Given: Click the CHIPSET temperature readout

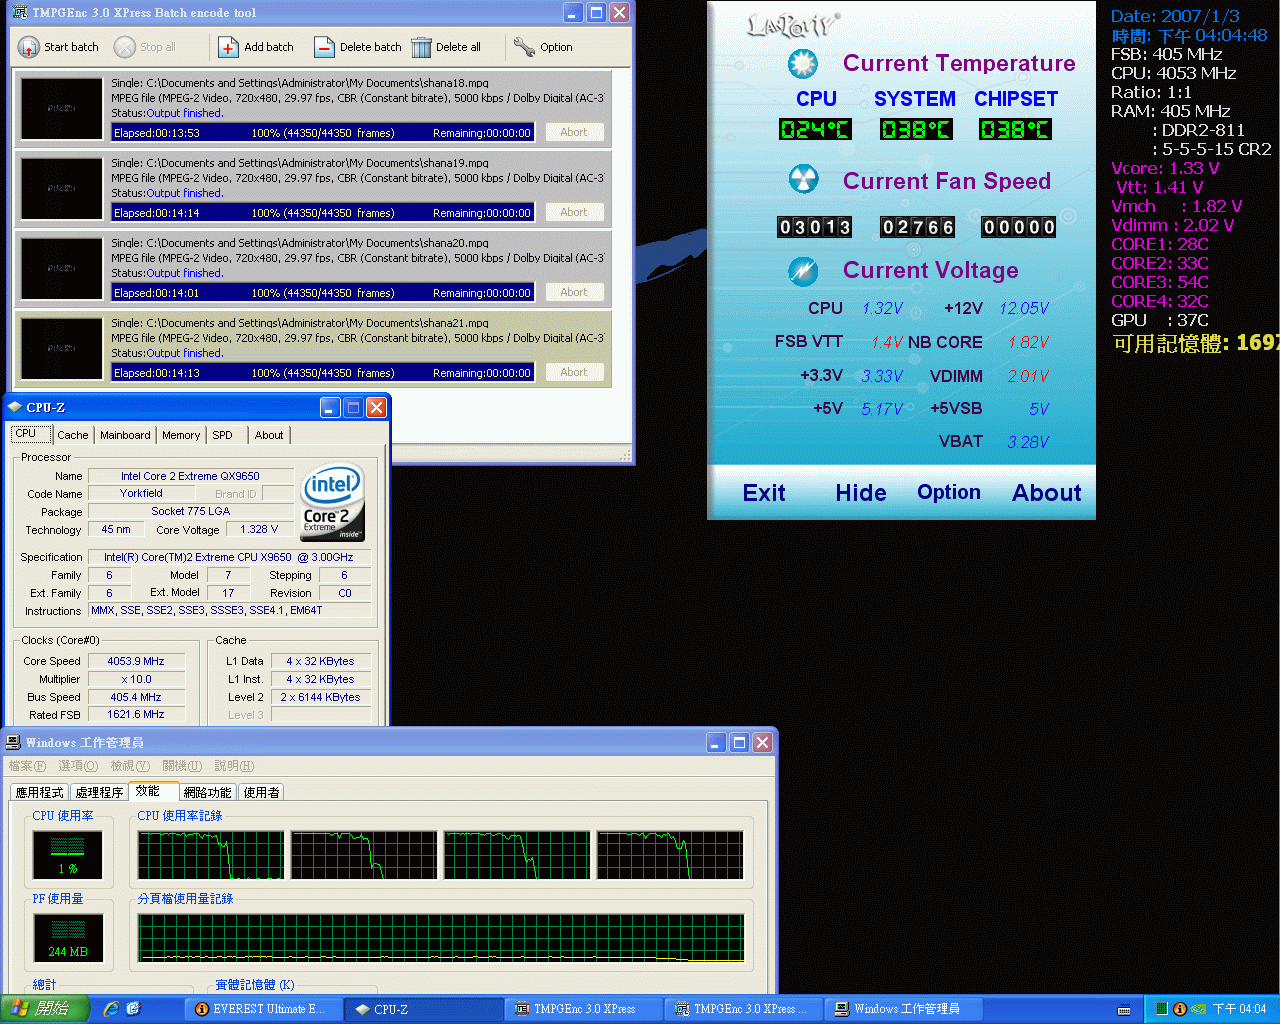Looking at the screenshot, I should tap(1015, 129).
